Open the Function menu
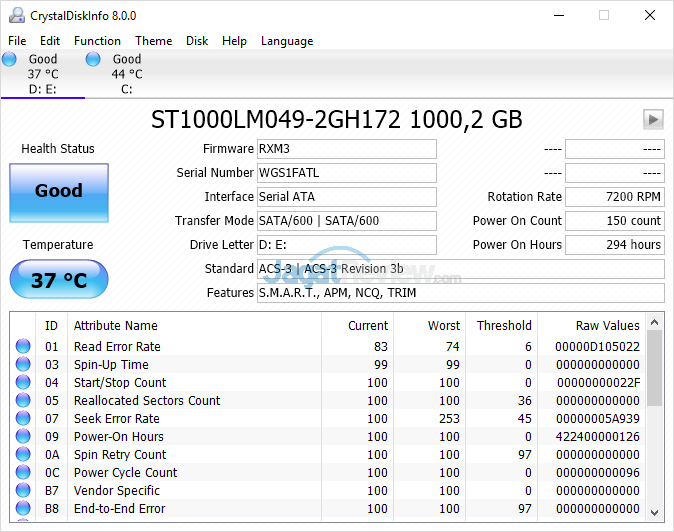The height and width of the screenshot is (532, 674). click(x=97, y=41)
